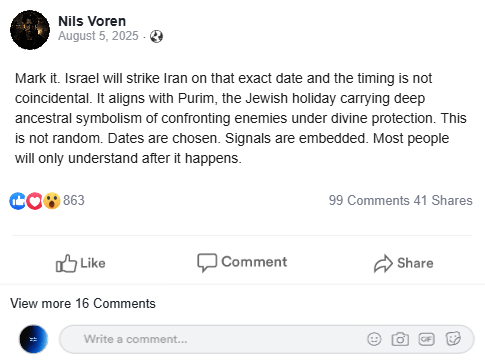Click the wow emoji reaction icon
This screenshot has width=485, height=363.
tap(52, 201)
